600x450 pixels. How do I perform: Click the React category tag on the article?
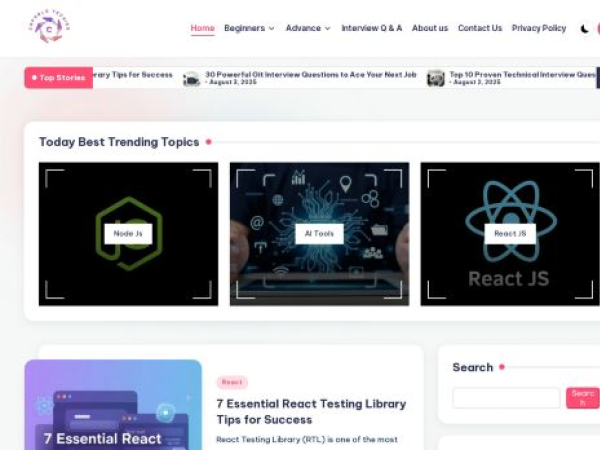pyautogui.click(x=232, y=382)
